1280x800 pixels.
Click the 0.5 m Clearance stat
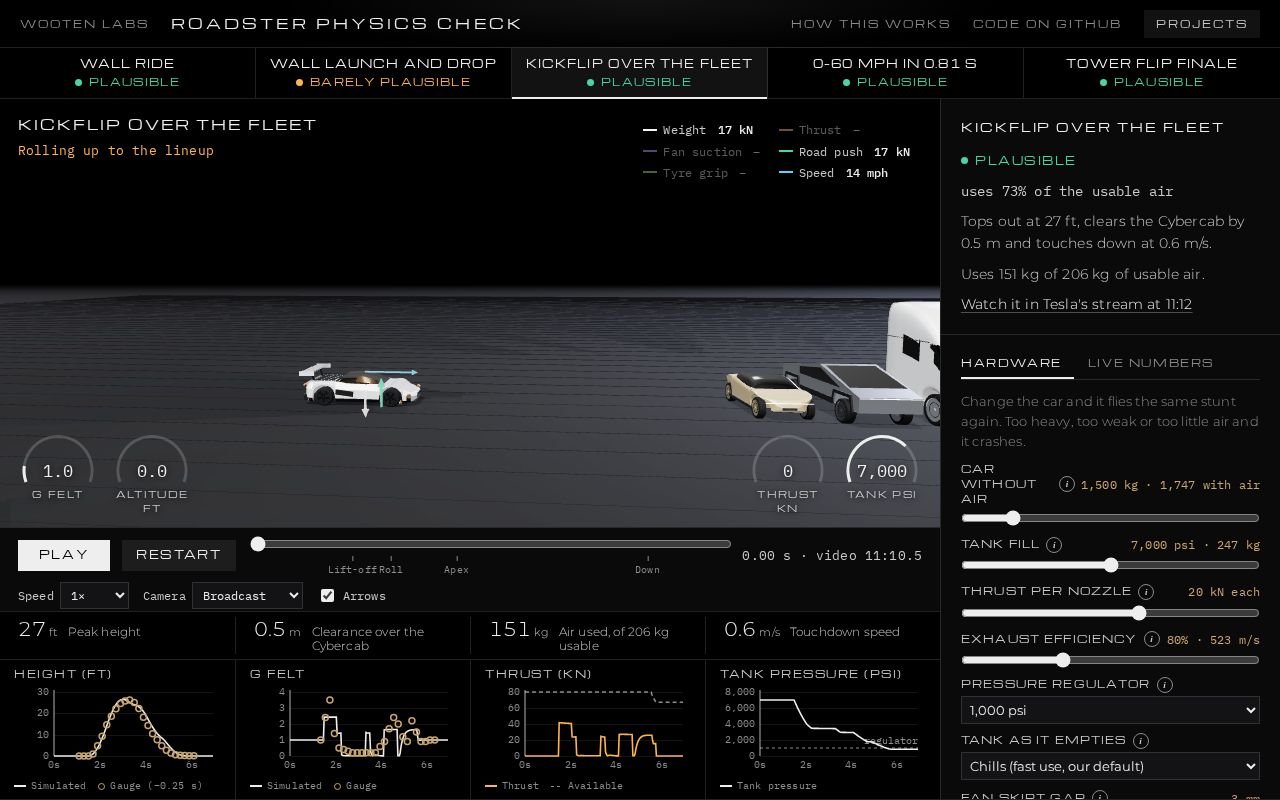point(353,635)
